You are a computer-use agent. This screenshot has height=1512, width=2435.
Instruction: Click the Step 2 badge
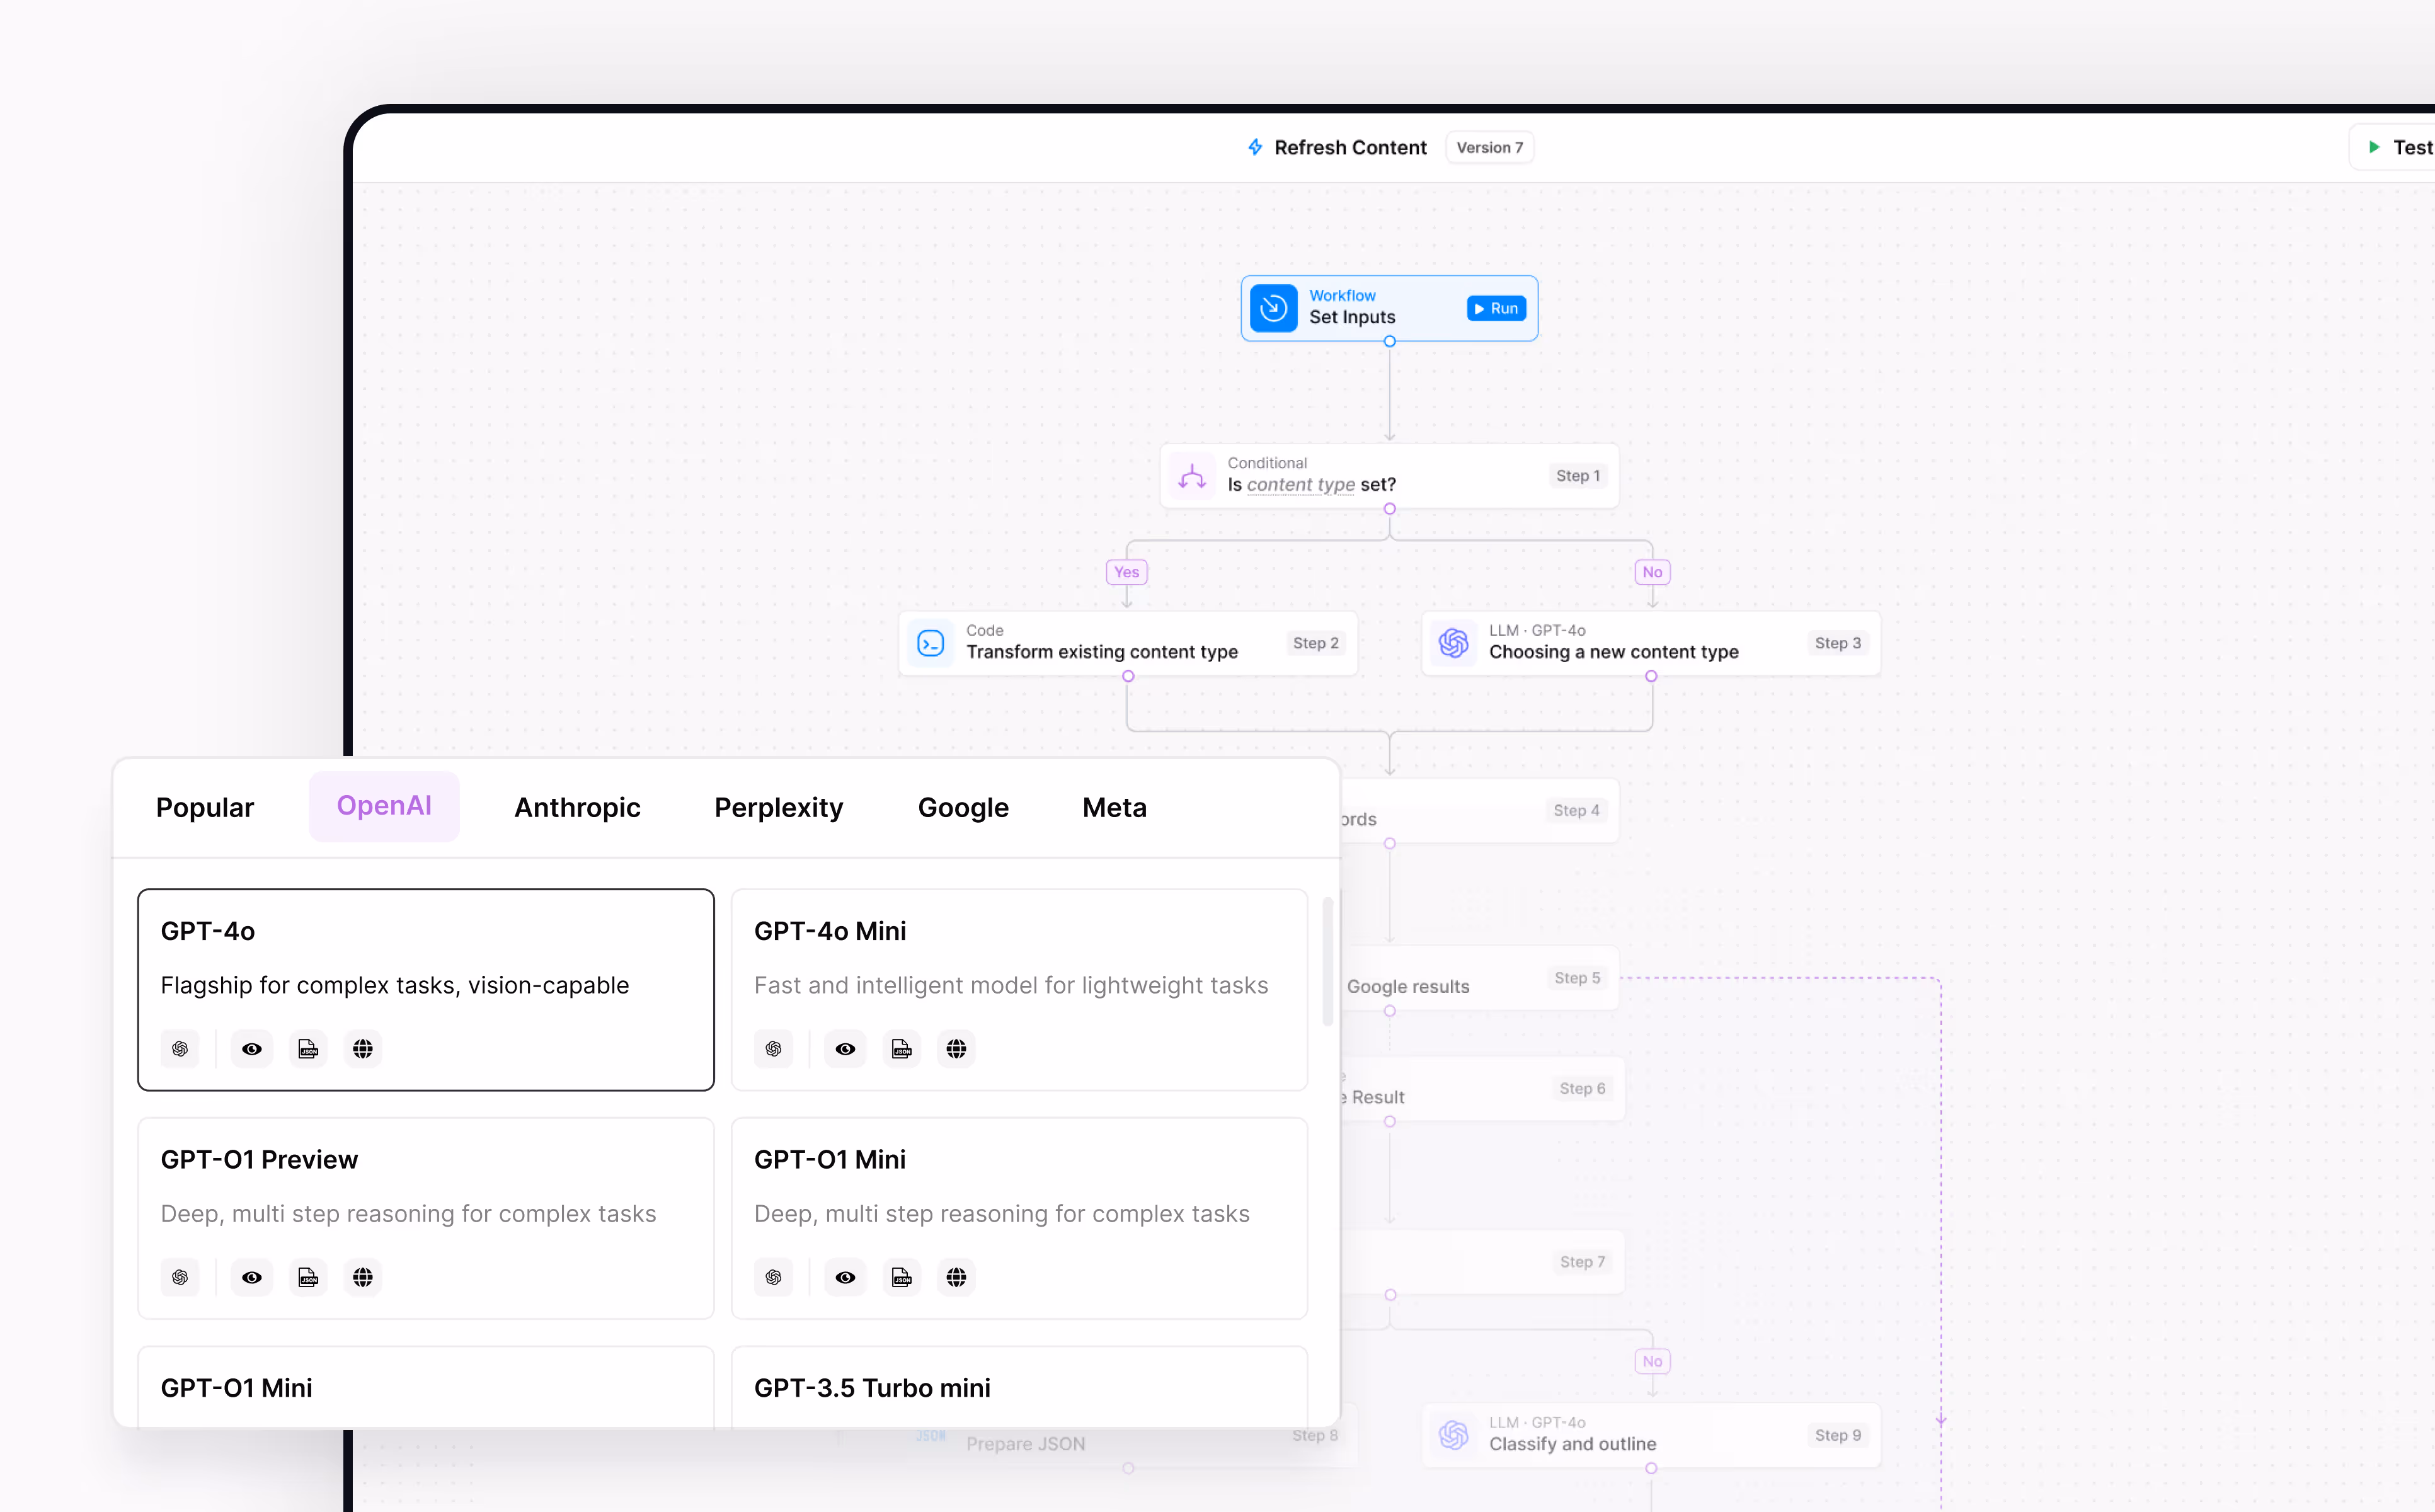[x=1315, y=643]
